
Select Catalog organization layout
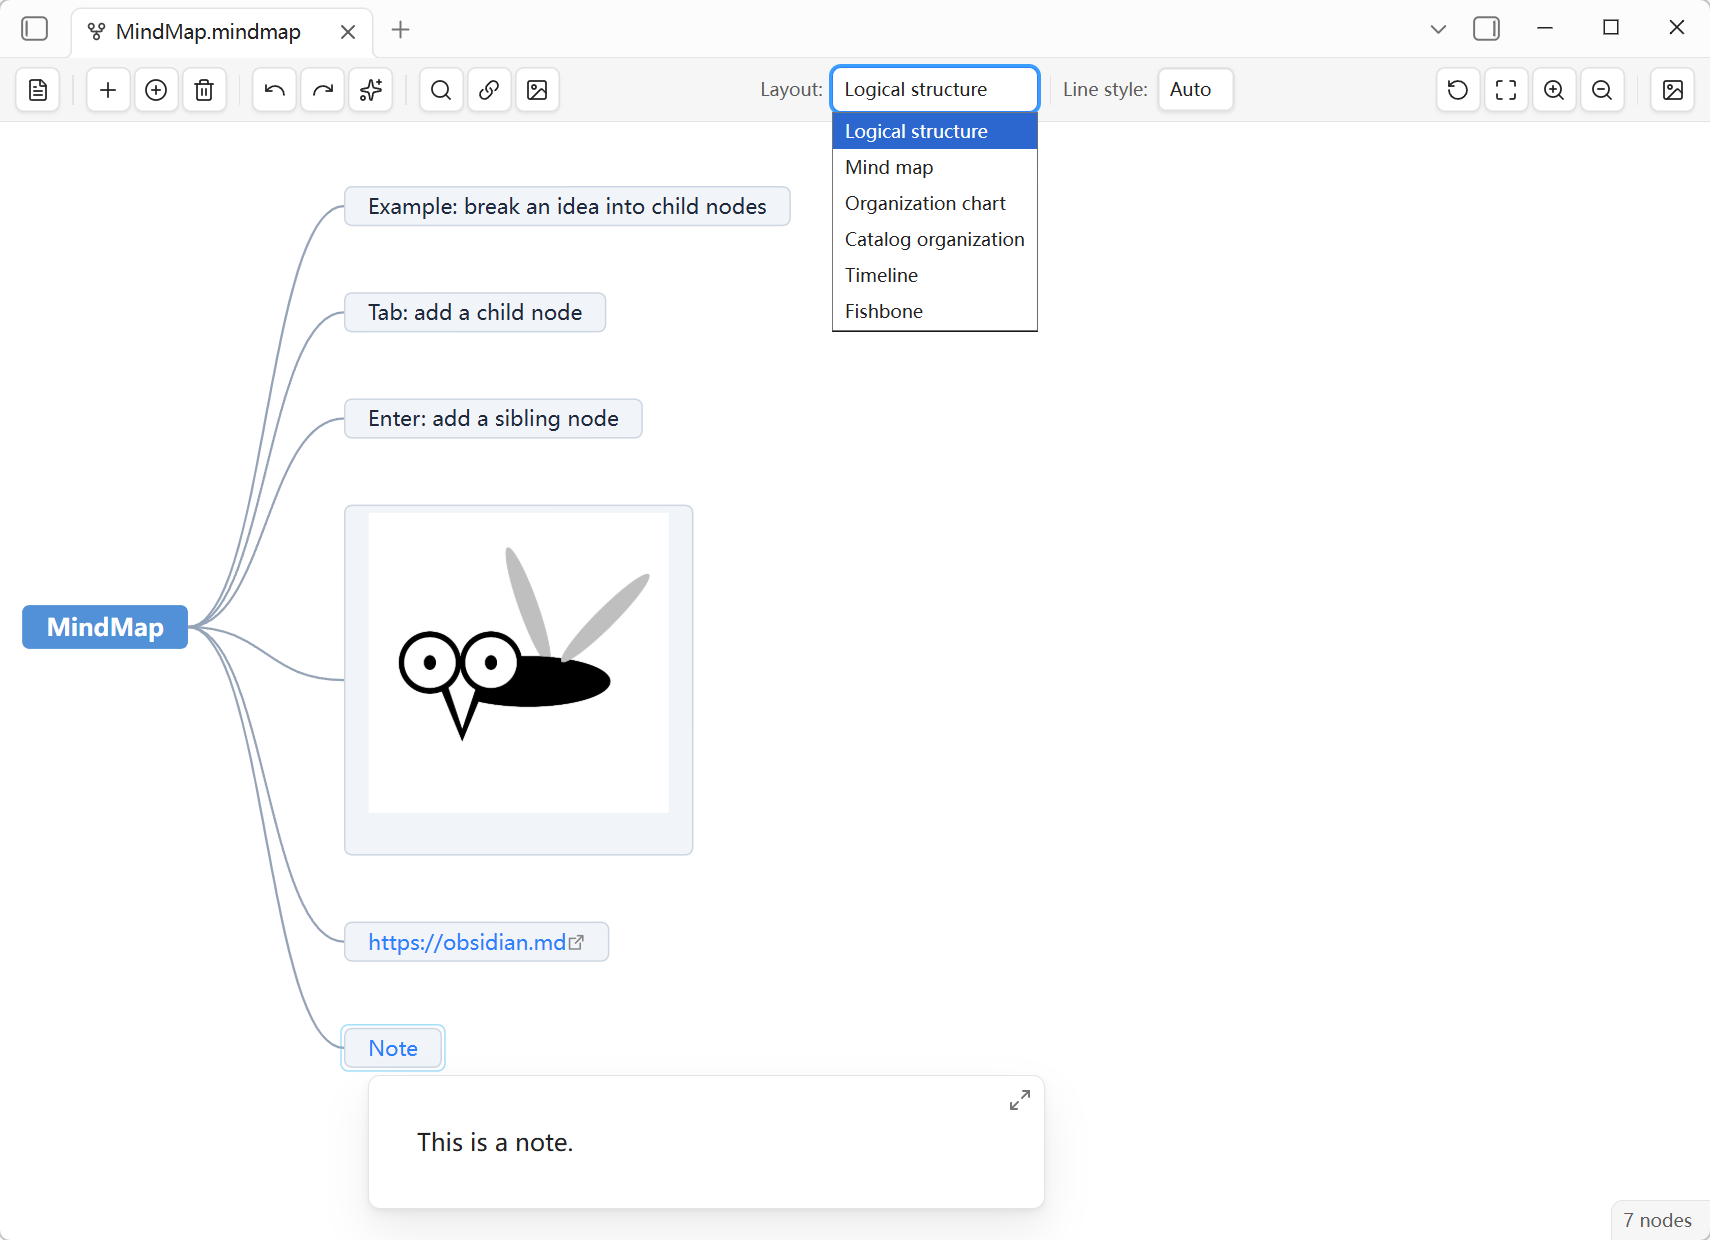935,239
